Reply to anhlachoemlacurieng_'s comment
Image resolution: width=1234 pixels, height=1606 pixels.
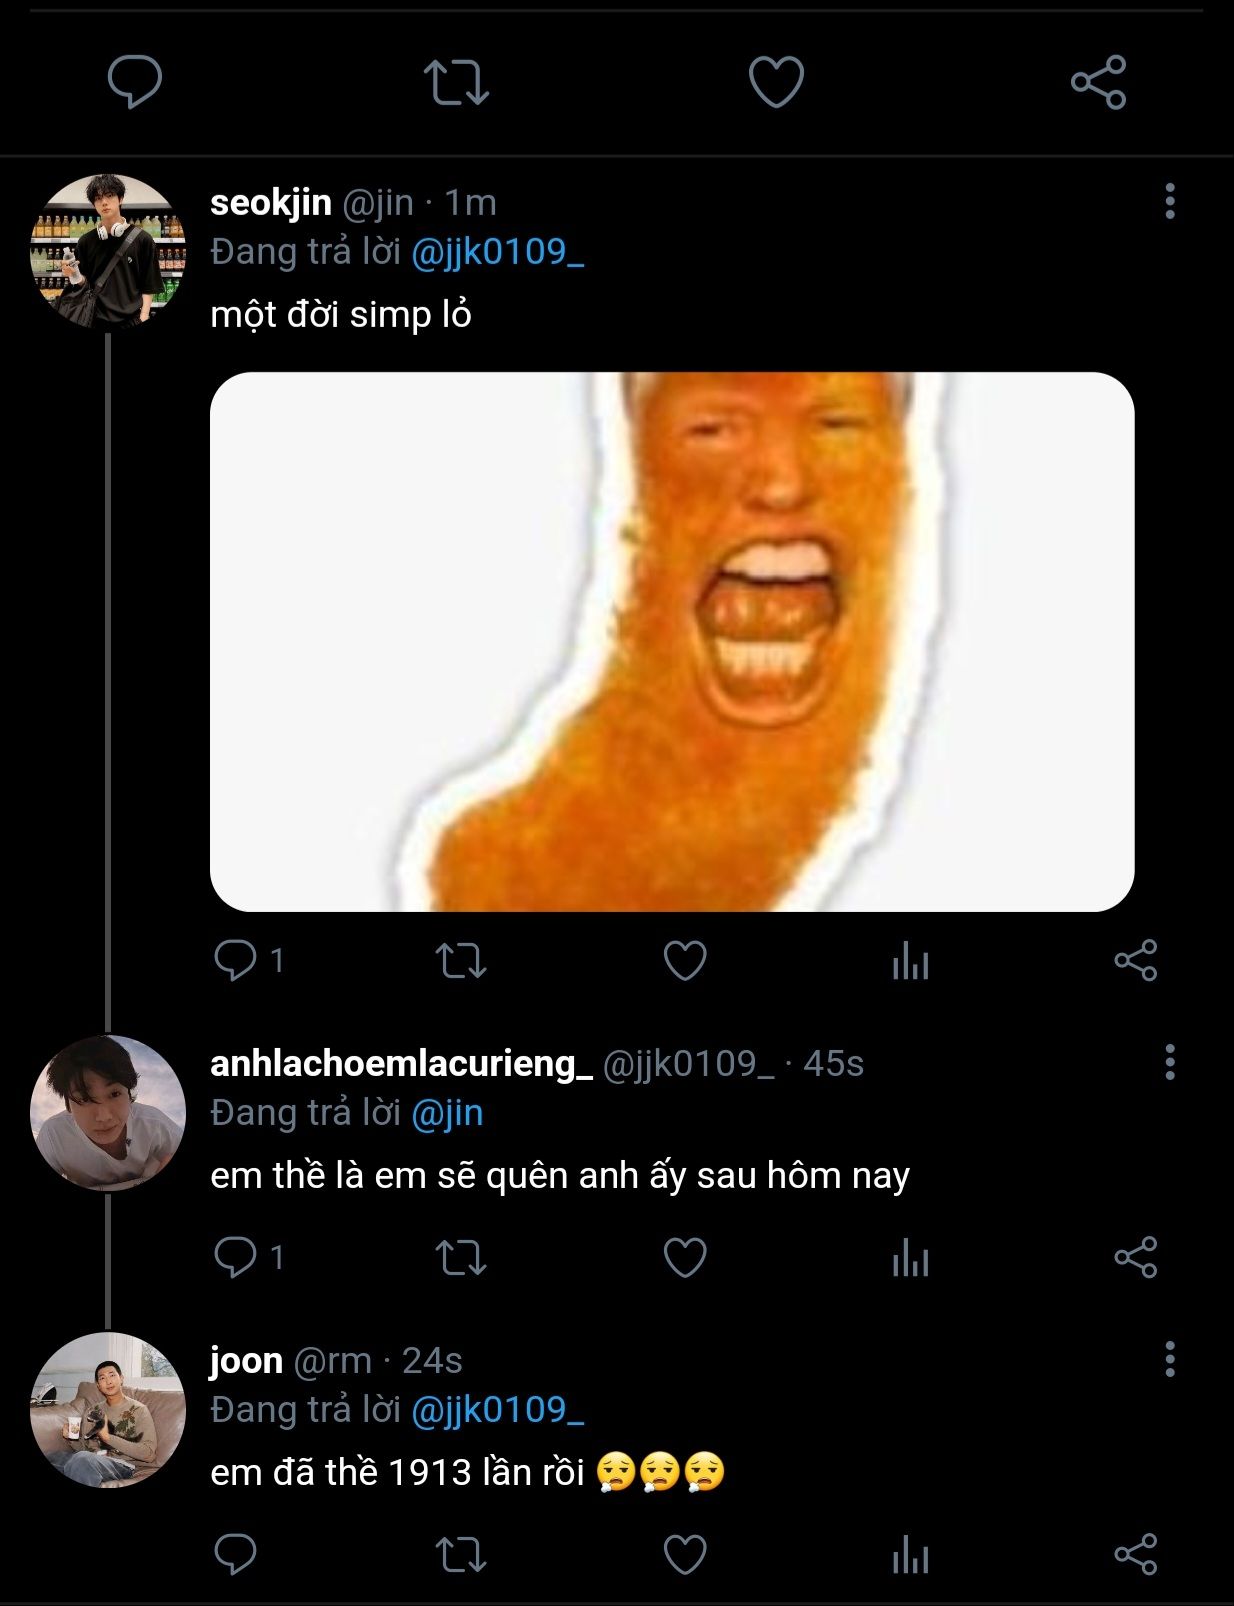point(236,1257)
